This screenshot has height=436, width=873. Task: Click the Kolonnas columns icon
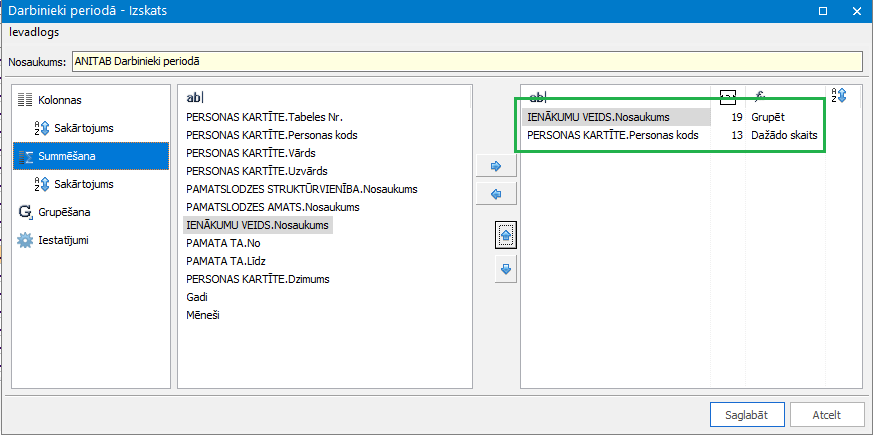click(x=24, y=100)
